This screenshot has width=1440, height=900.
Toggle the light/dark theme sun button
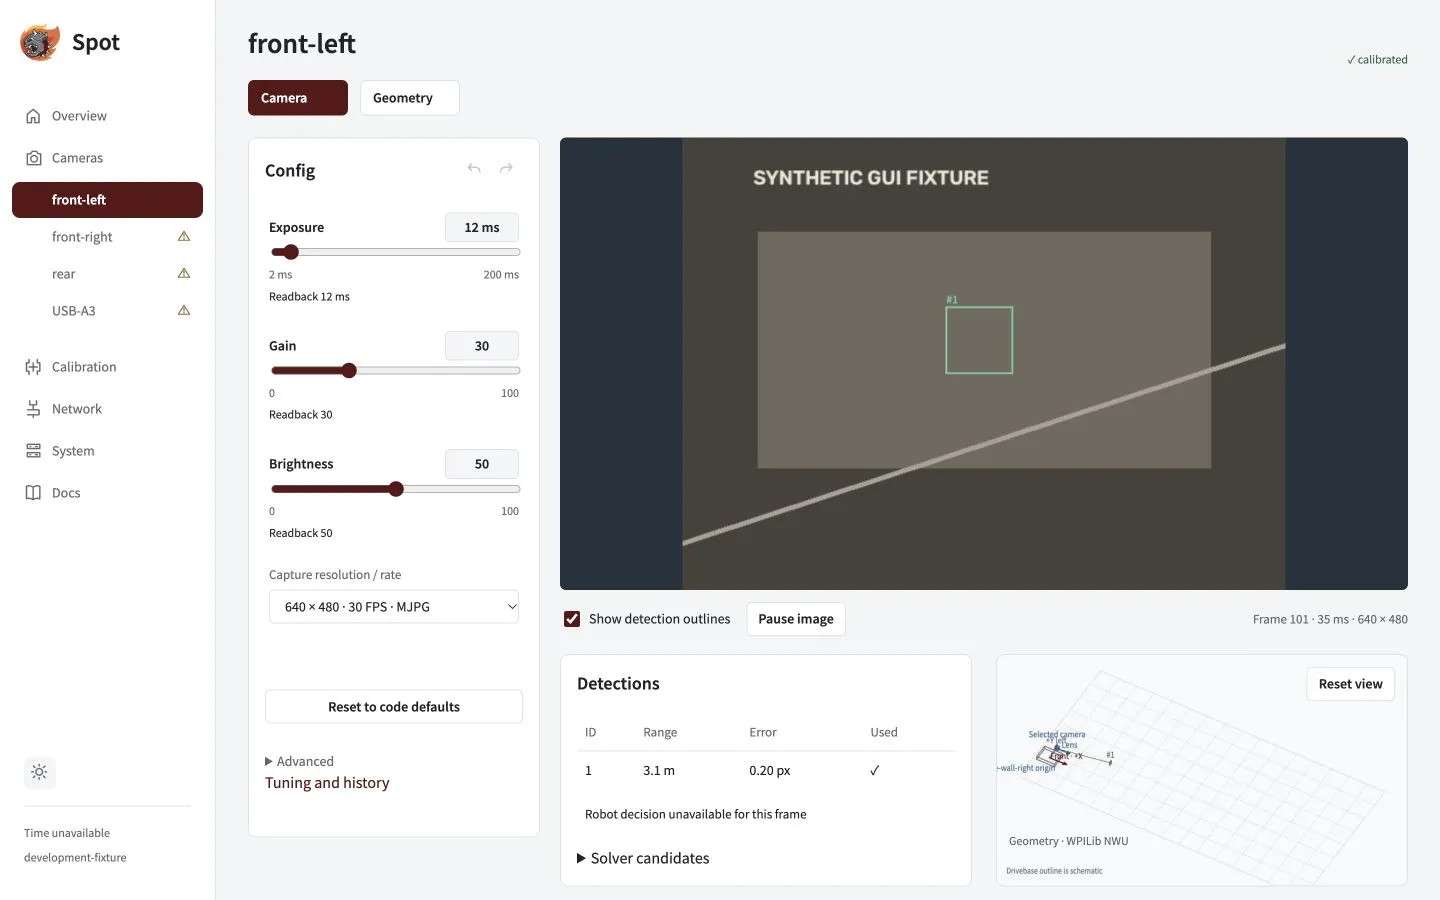(x=39, y=772)
